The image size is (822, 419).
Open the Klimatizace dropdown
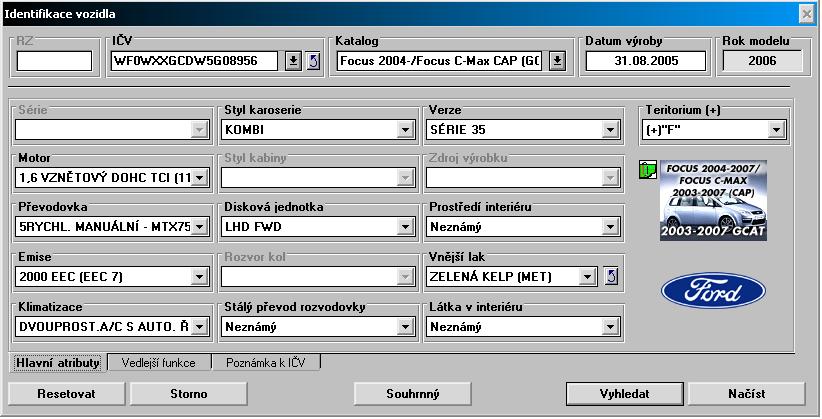pyautogui.click(x=199, y=325)
